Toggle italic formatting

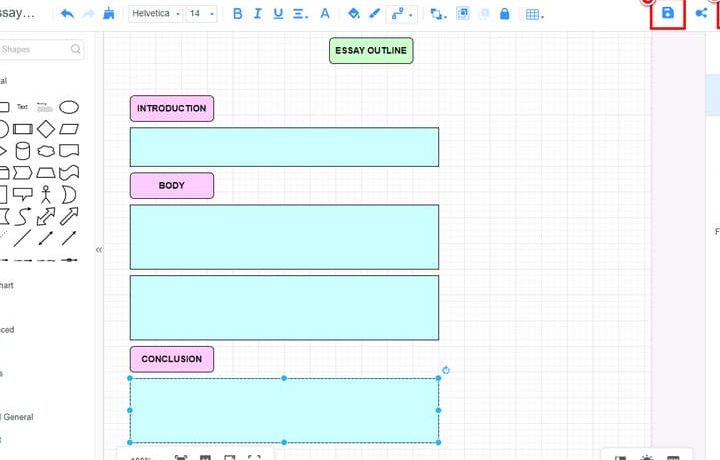(258, 14)
